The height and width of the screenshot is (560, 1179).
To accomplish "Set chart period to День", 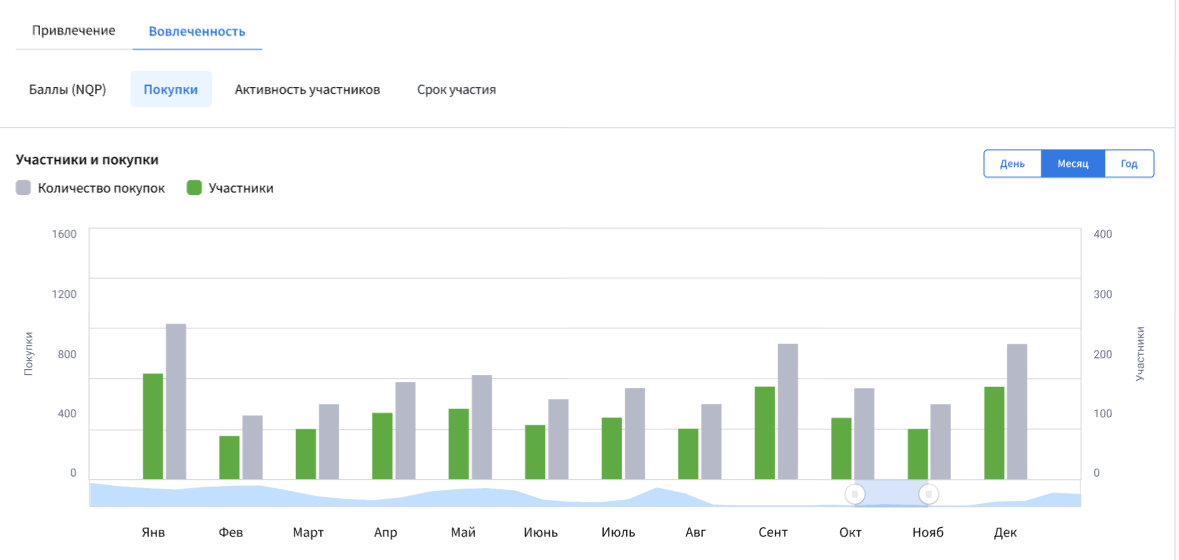I will [1012, 164].
